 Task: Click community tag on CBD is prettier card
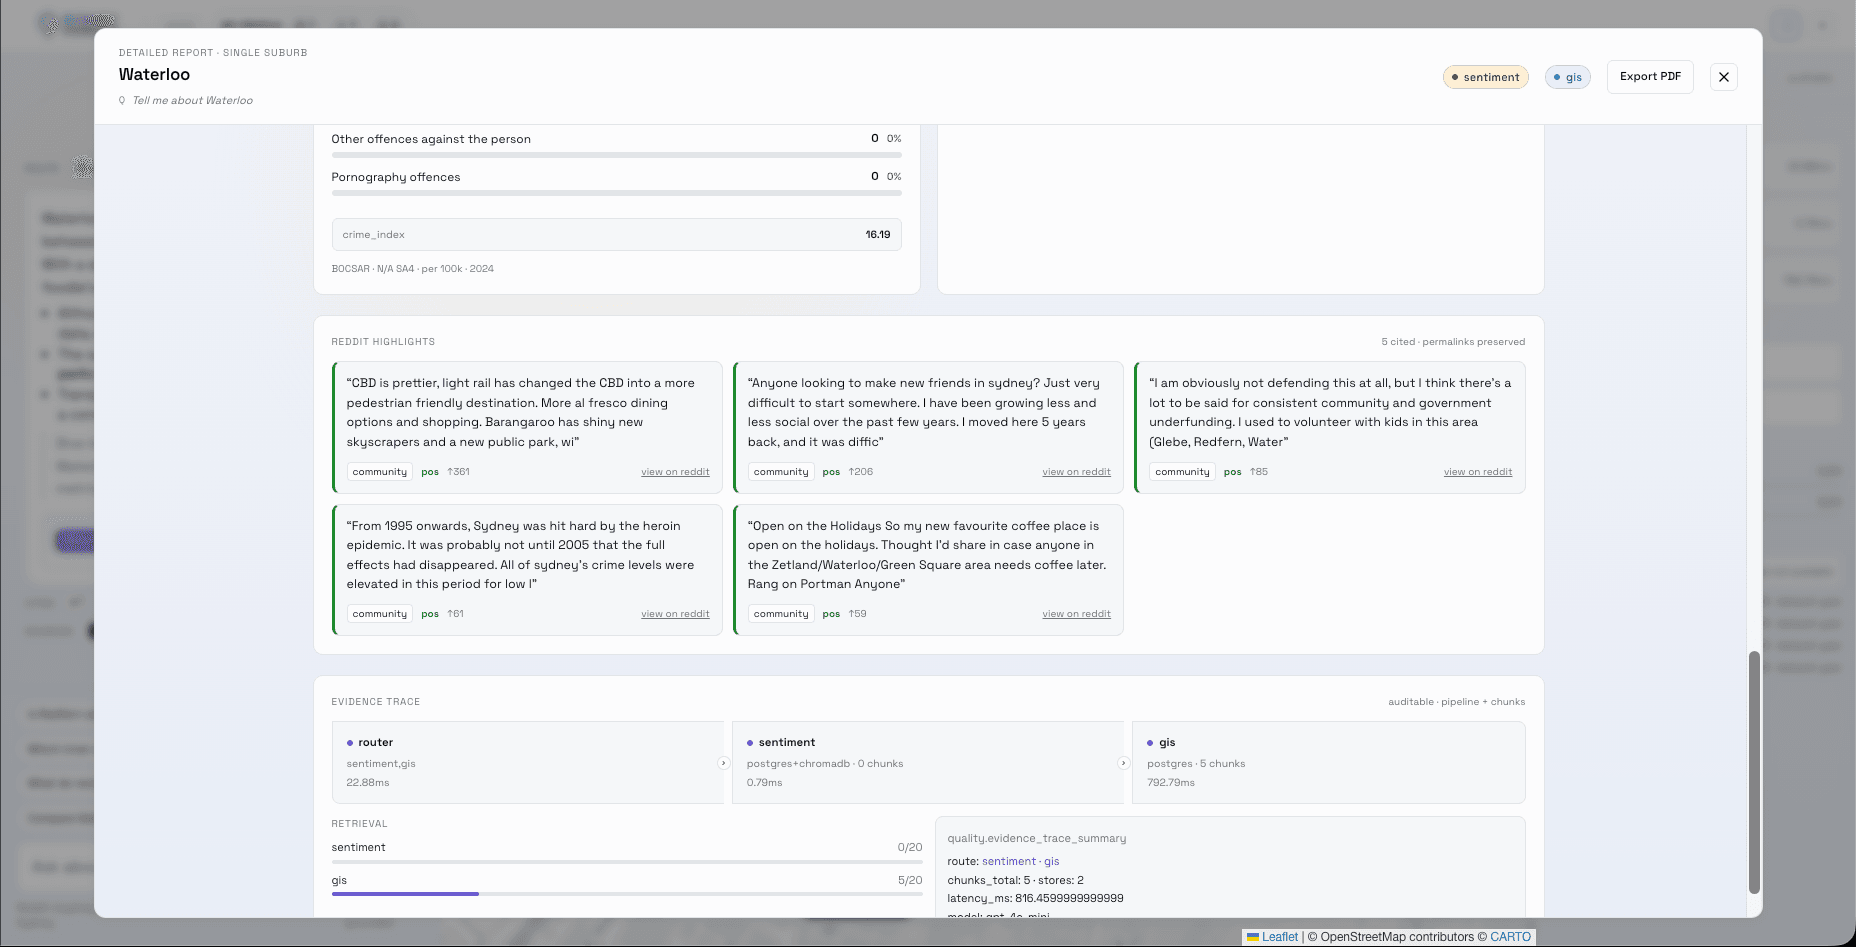[380, 472]
